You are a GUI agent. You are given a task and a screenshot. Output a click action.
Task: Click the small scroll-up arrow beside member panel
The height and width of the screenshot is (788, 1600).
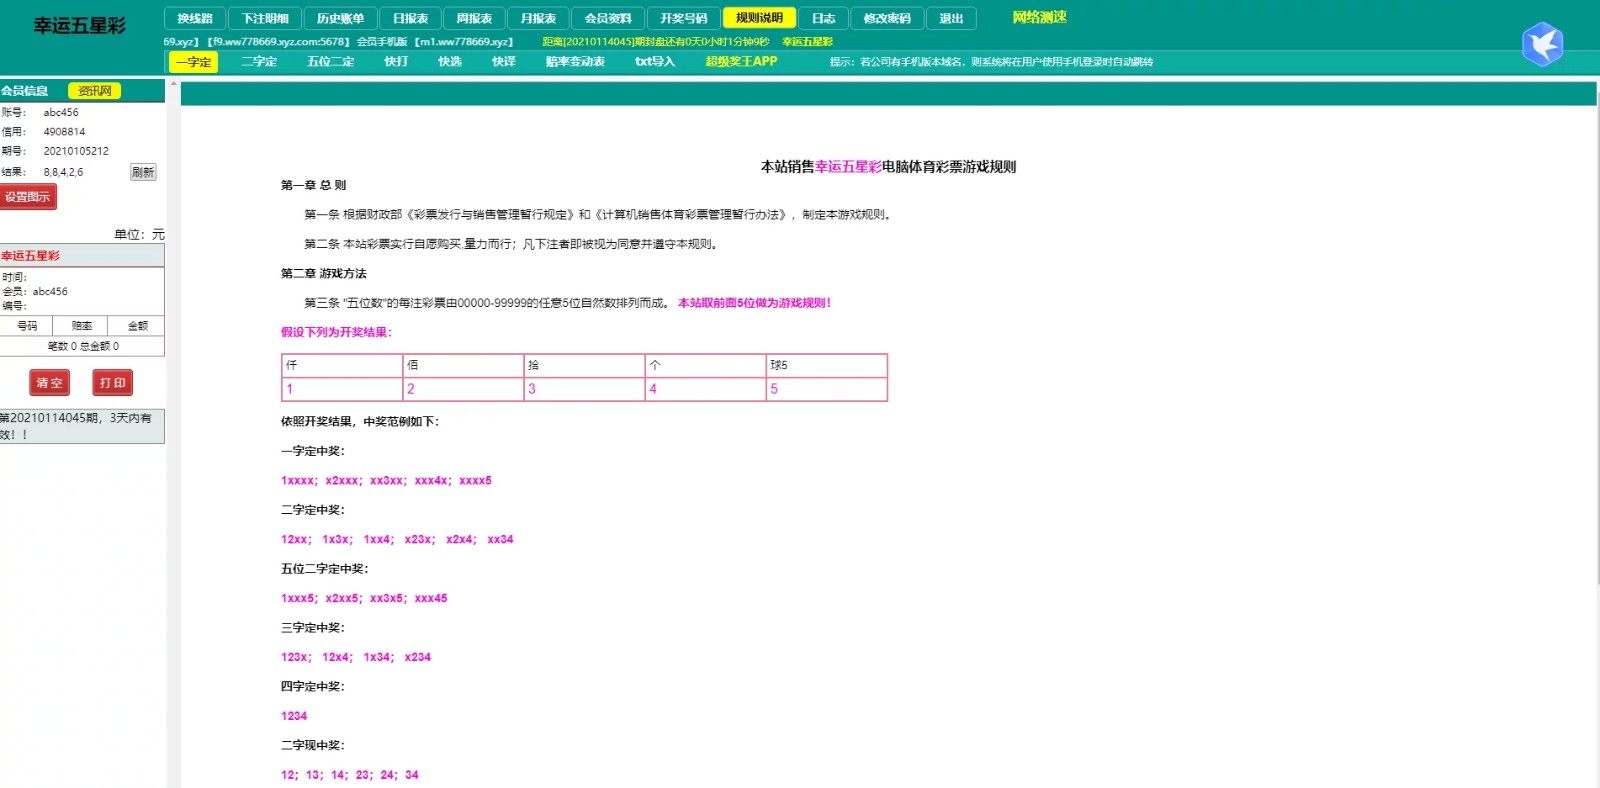(x=173, y=85)
